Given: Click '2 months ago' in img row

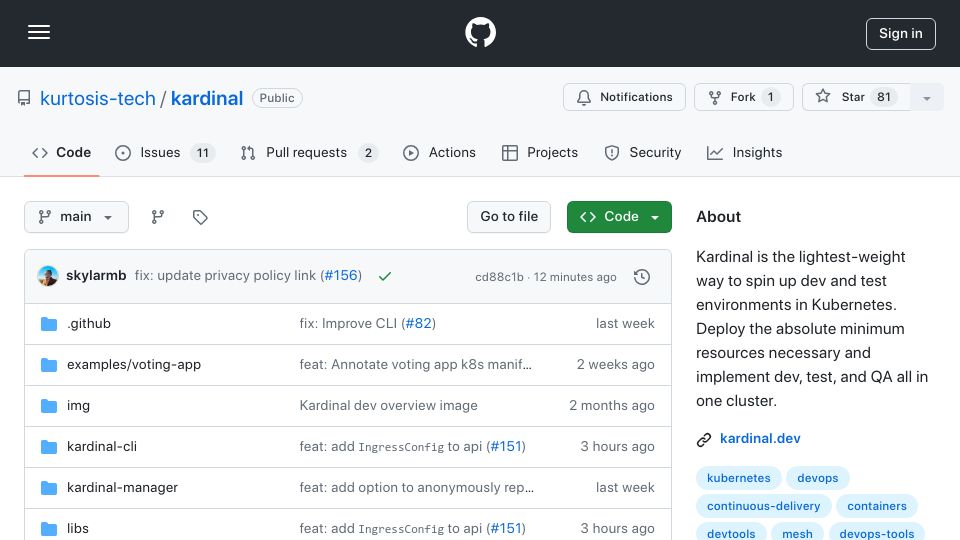Looking at the screenshot, I should click(612, 405).
